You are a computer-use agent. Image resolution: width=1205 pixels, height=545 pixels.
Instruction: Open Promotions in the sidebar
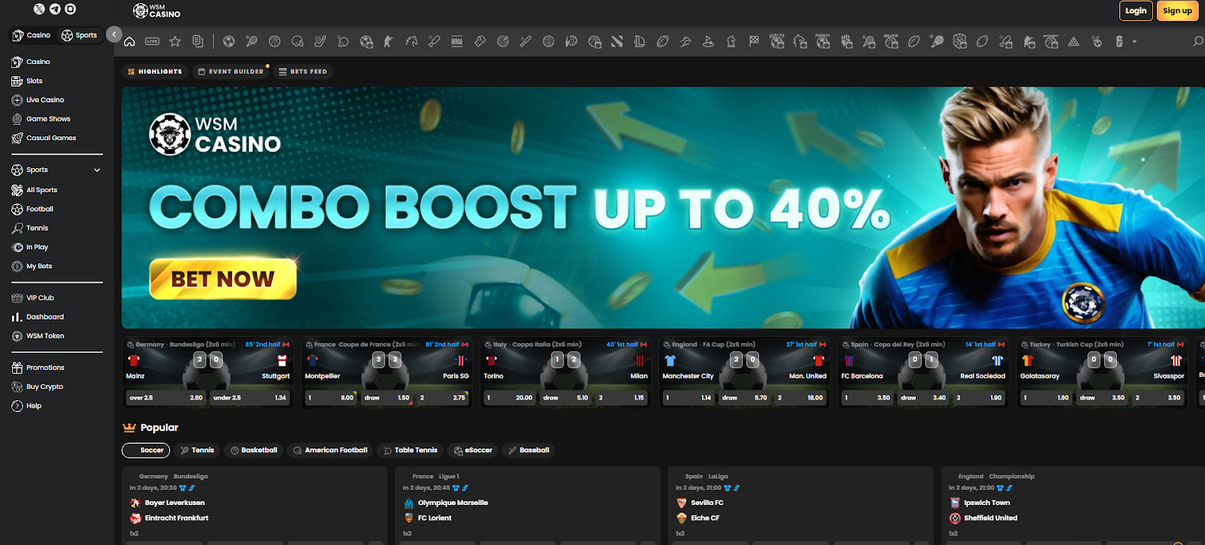38,367
